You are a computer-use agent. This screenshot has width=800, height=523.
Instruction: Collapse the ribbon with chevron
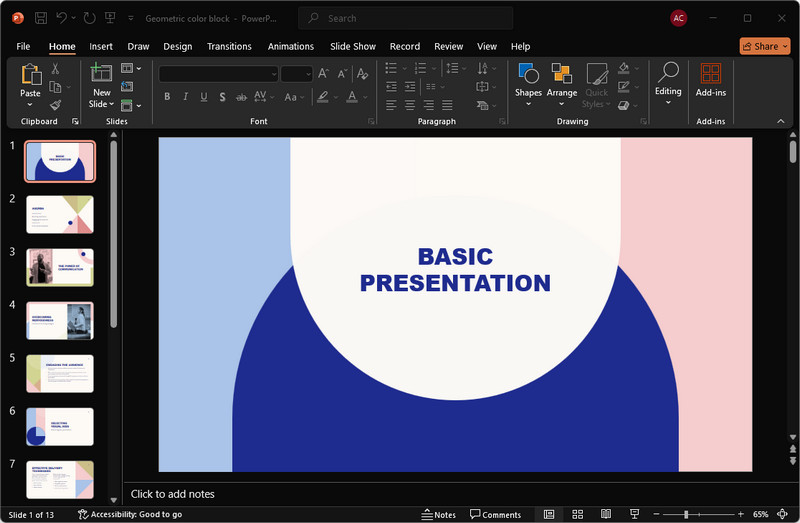click(781, 121)
